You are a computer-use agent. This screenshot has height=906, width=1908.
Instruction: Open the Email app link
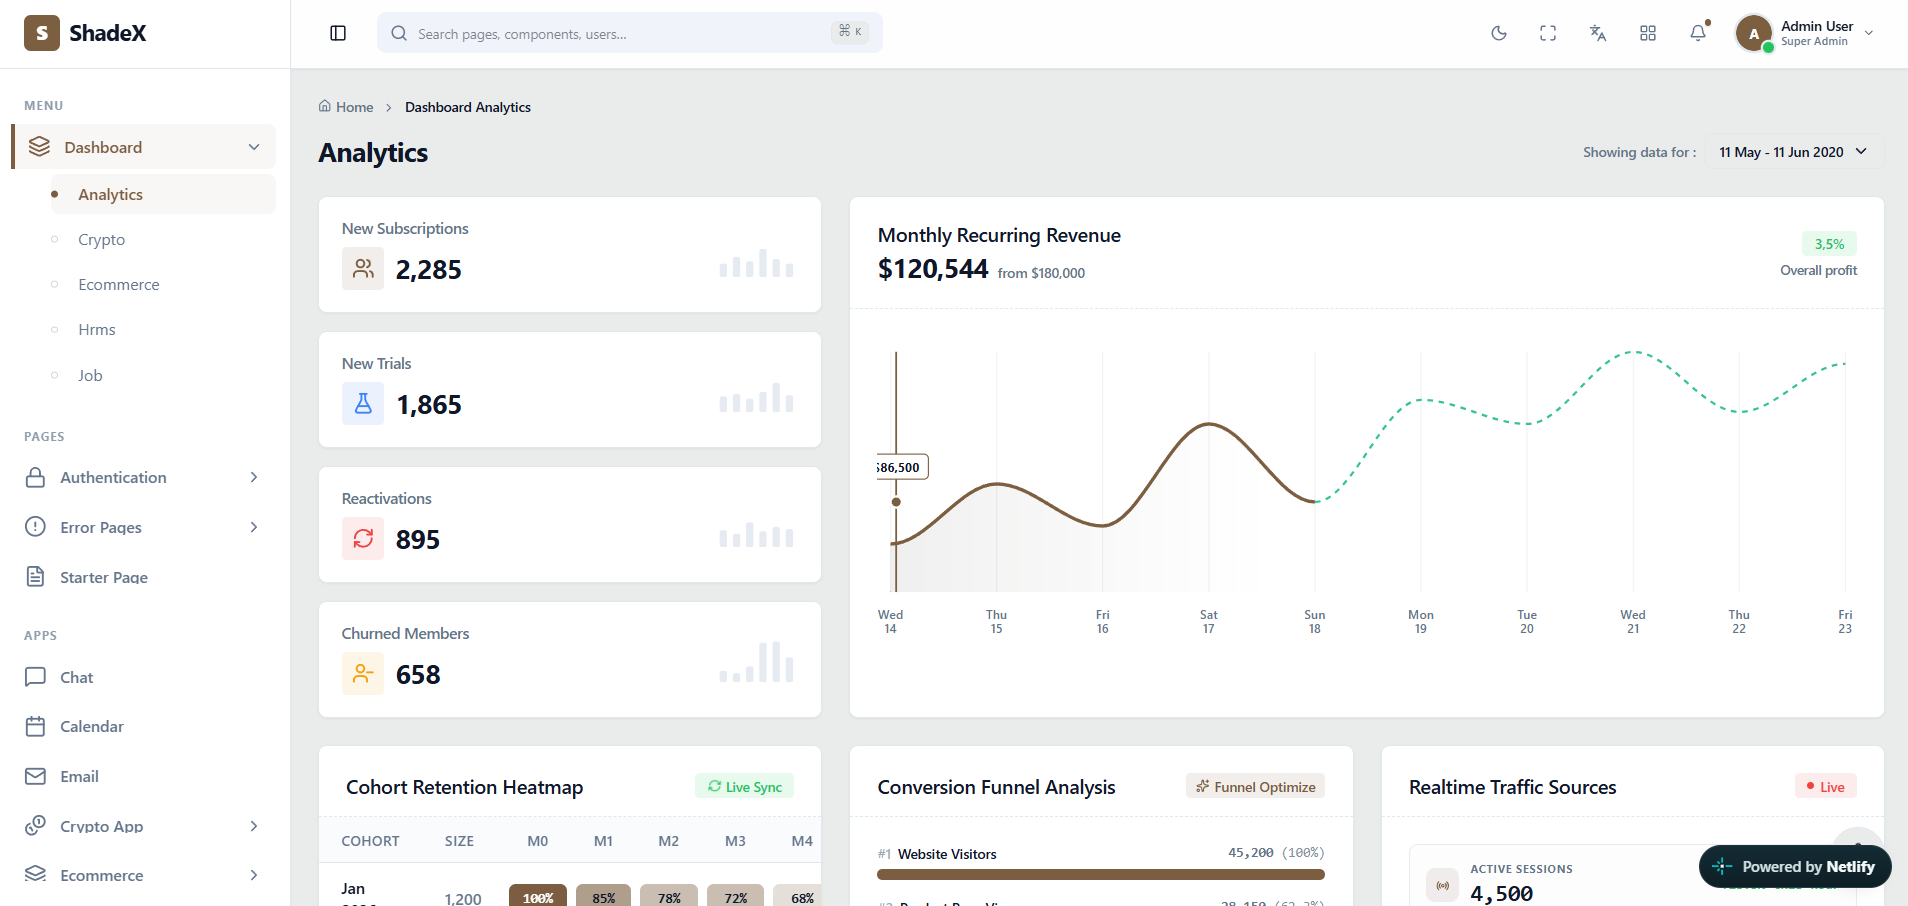(79, 776)
